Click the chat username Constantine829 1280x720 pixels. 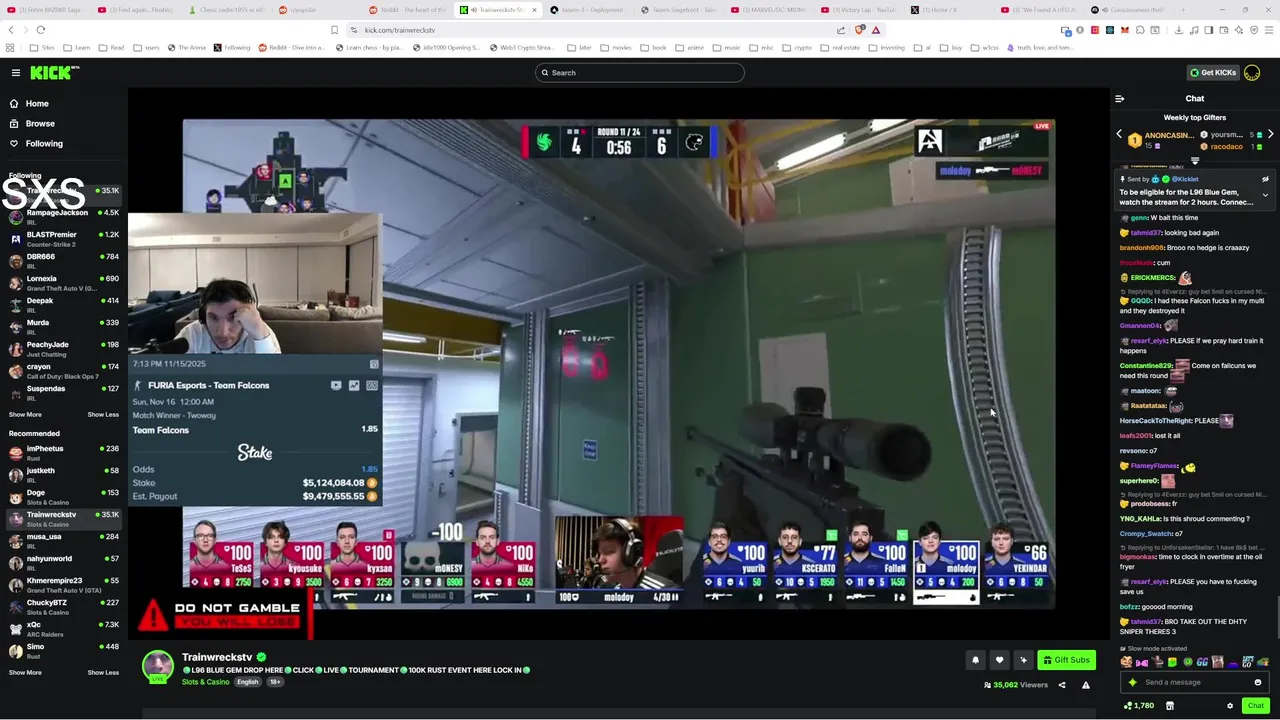[x=1145, y=366]
